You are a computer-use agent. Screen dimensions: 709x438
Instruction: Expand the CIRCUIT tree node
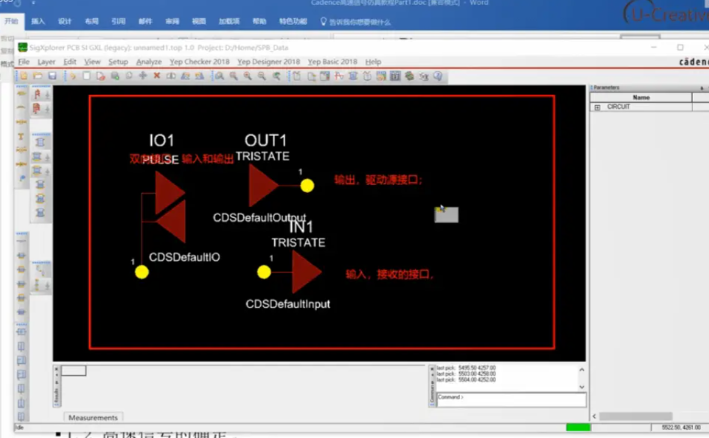tap(597, 107)
